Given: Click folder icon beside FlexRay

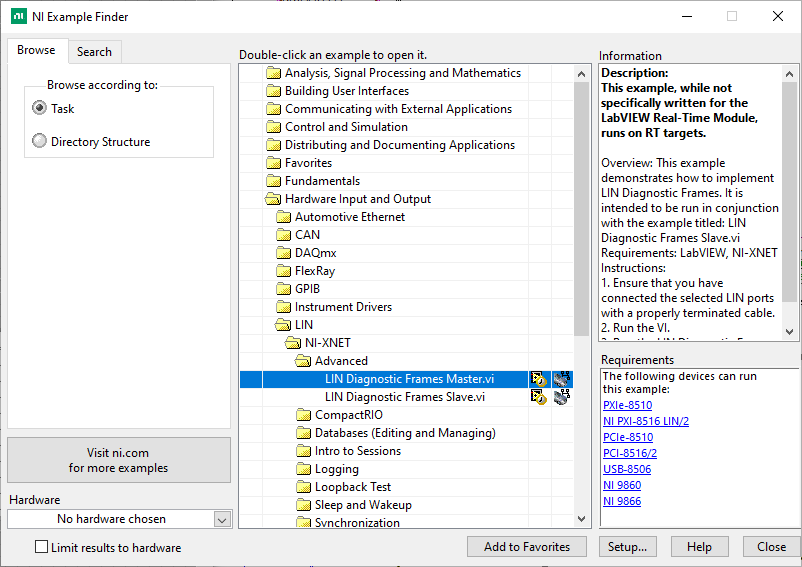Looking at the screenshot, I should pyautogui.click(x=283, y=271).
